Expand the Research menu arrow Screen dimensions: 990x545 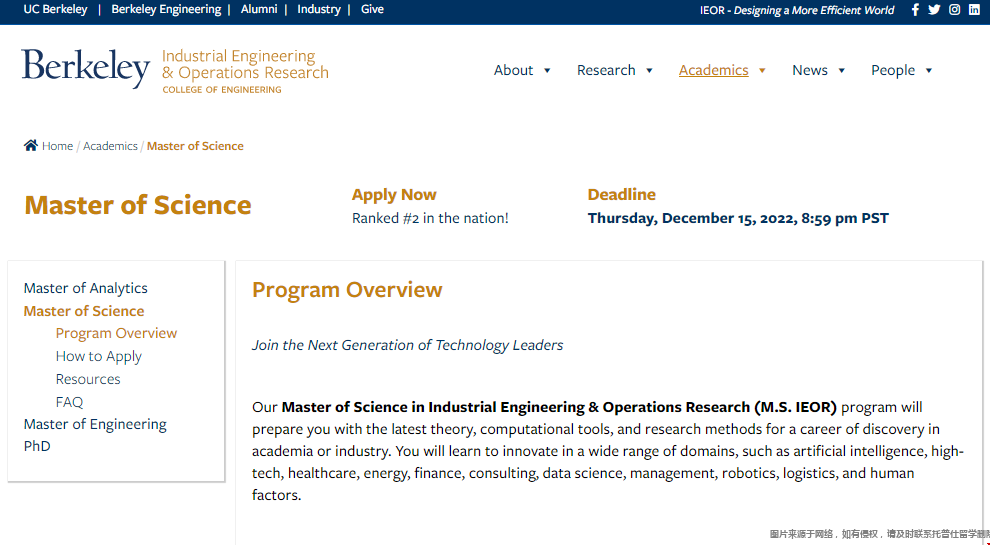coord(649,71)
